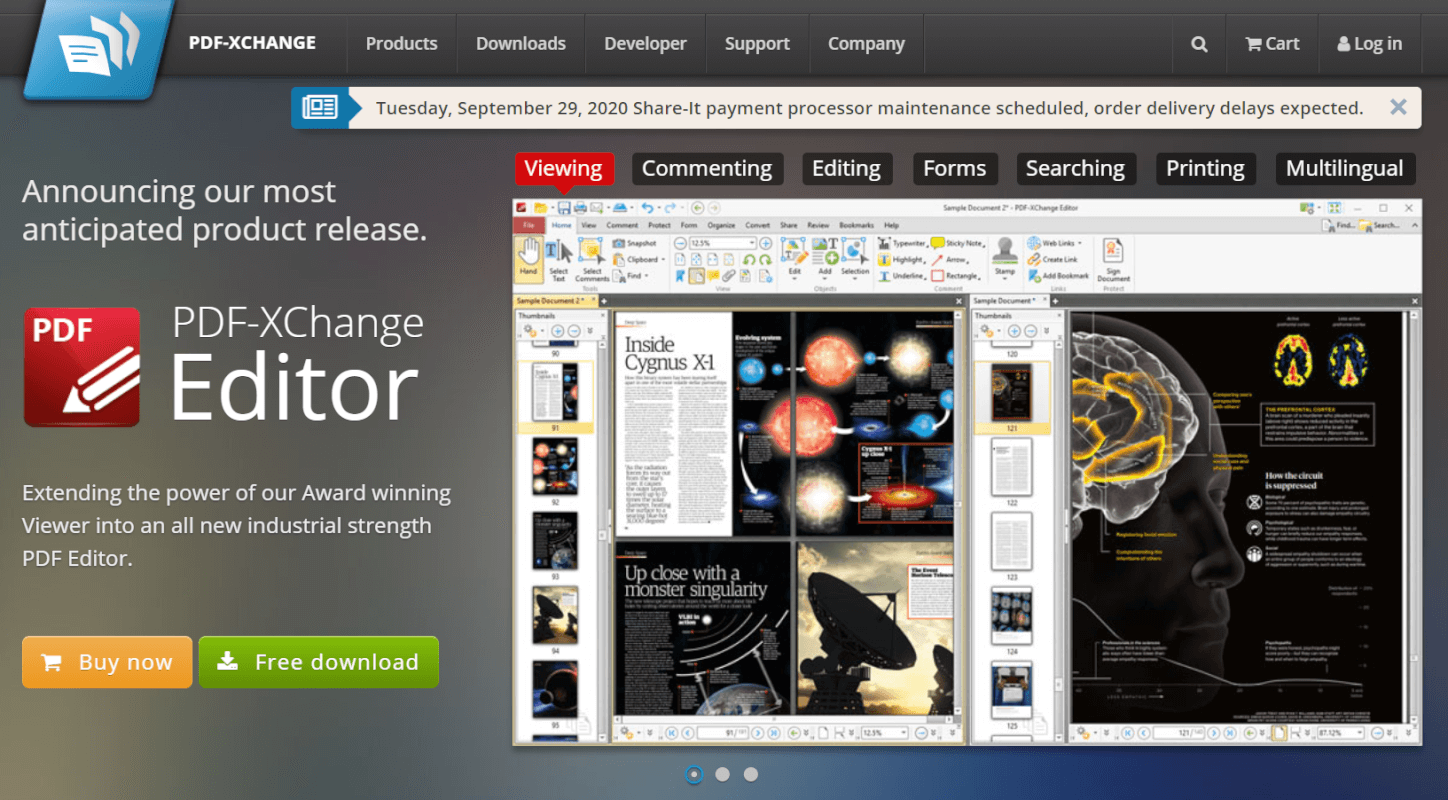The height and width of the screenshot is (800, 1448).
Task: Select the Forms feature tab
Action: [954, 168]
